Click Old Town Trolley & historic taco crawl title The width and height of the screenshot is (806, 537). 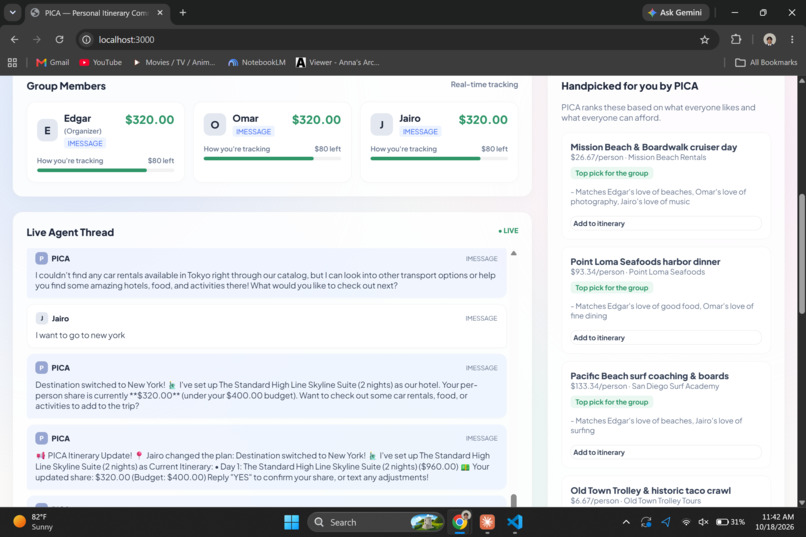pos(650,491)
